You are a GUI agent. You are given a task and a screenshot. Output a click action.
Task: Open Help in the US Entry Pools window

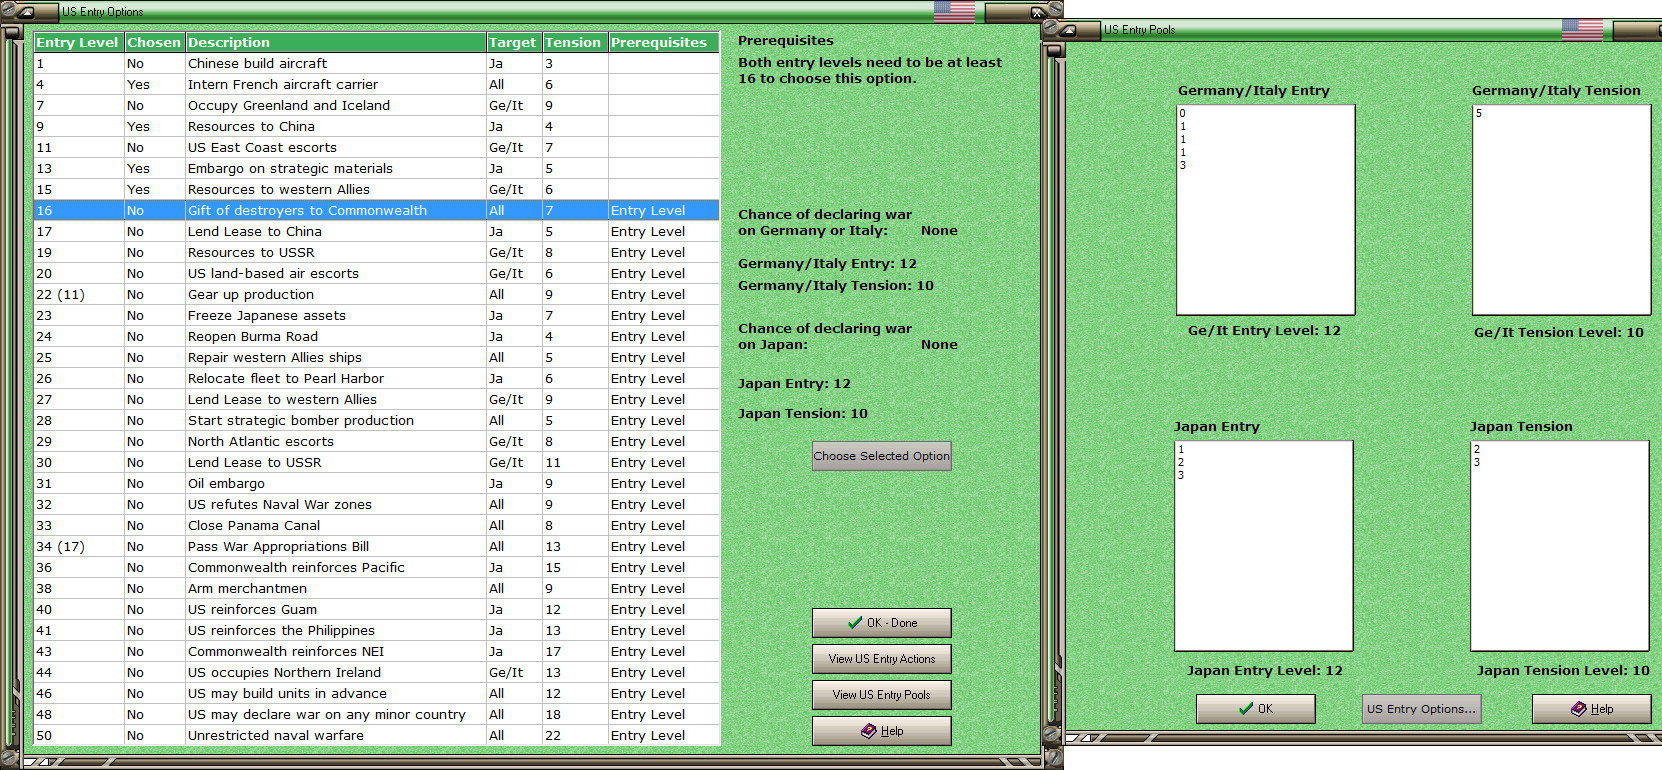click(1592, 709)
